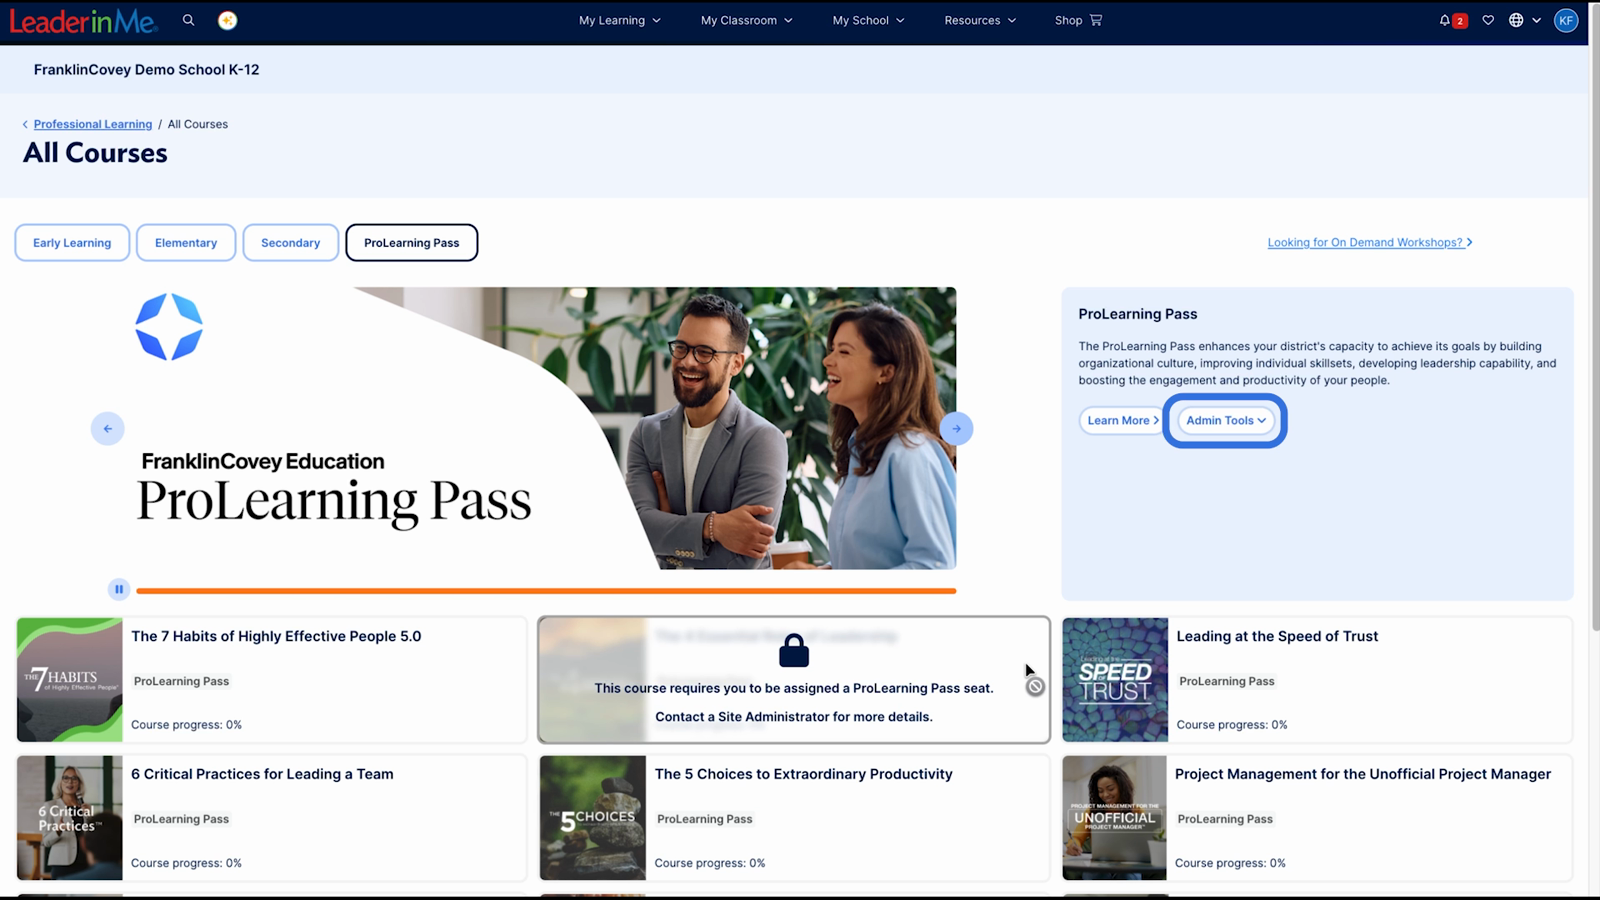Click FranklinCovey Demo School K-12 text

pyautogui.click(x=146, y=70)
